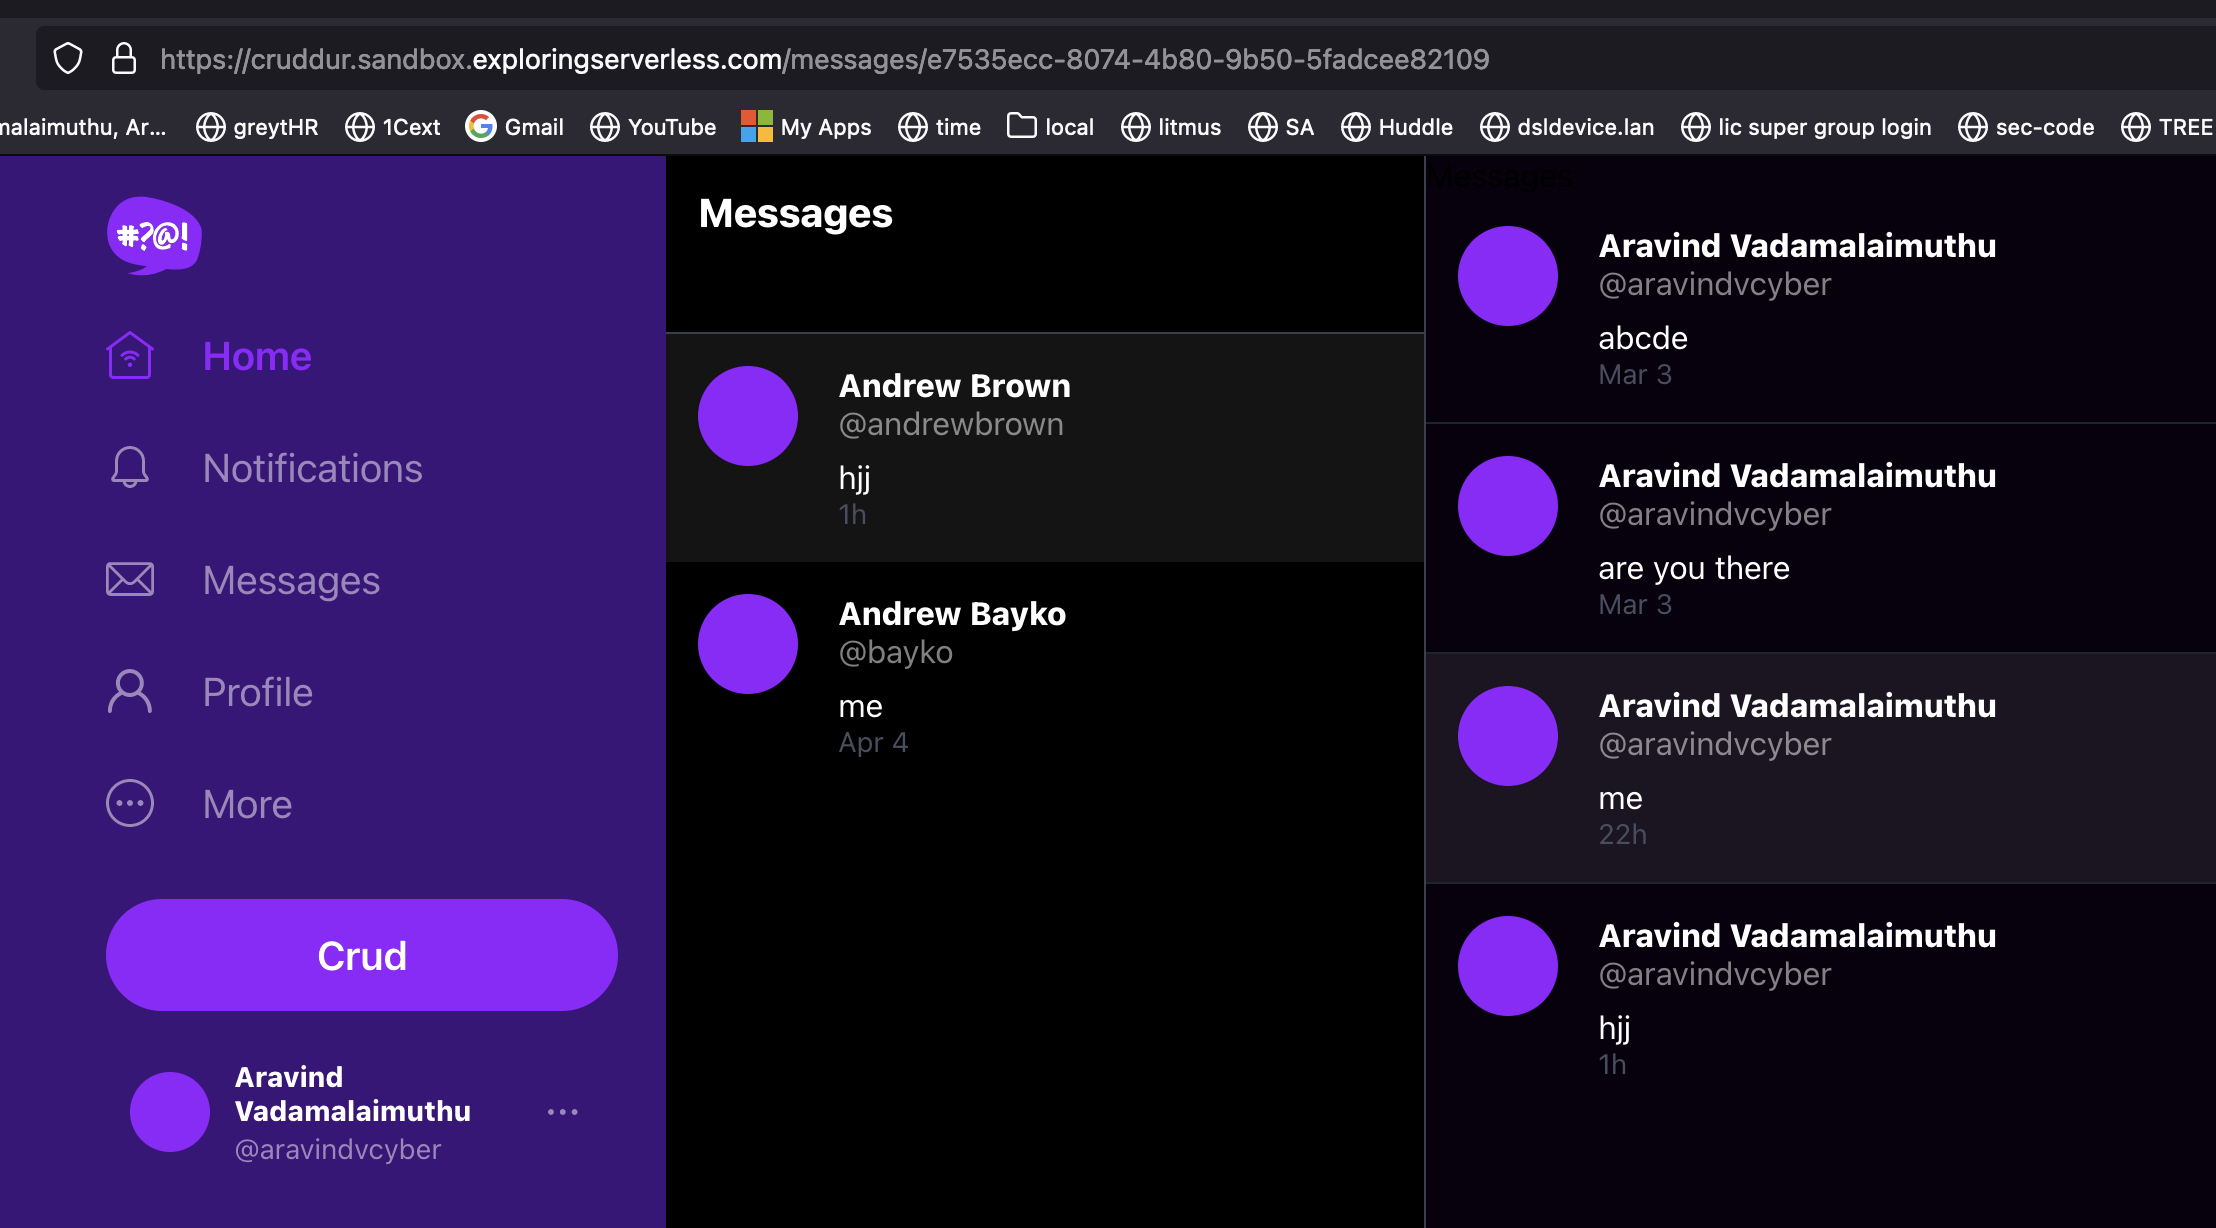Open site information via the lock icon

(x=124, y=58)
